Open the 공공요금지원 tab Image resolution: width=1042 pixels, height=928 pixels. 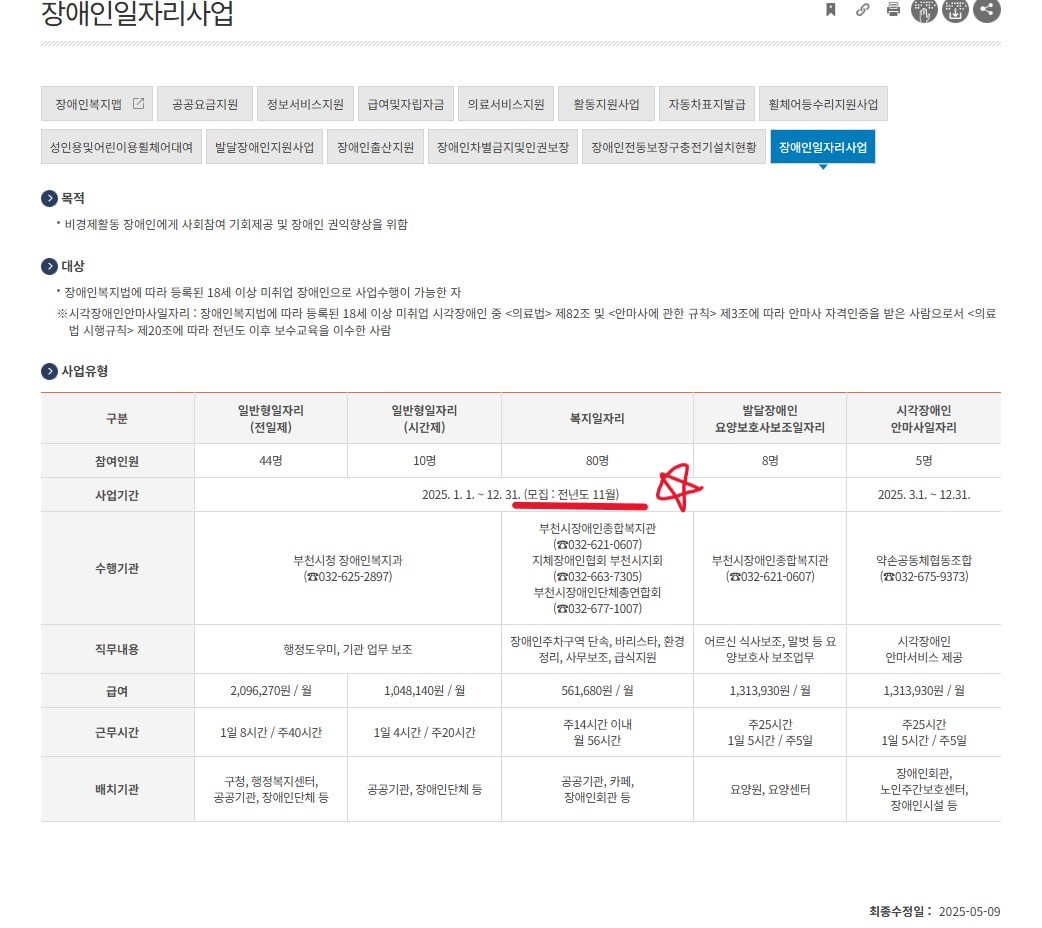205,104
